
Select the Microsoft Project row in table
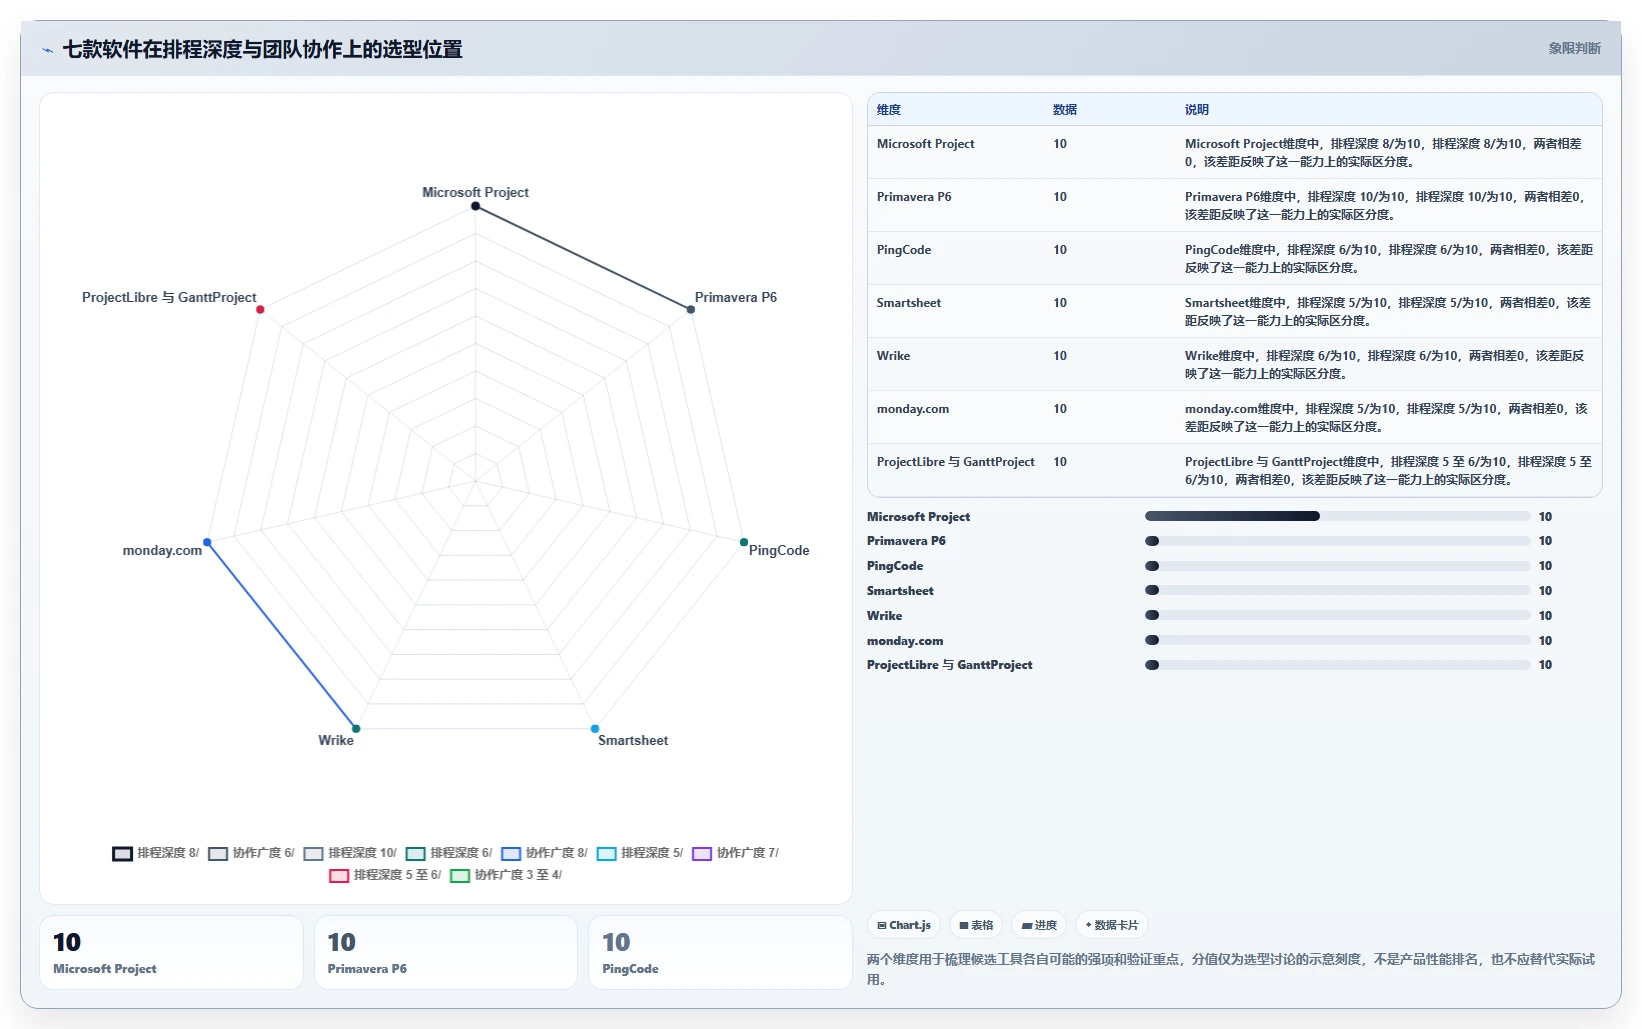click(x=1235, y=152)
